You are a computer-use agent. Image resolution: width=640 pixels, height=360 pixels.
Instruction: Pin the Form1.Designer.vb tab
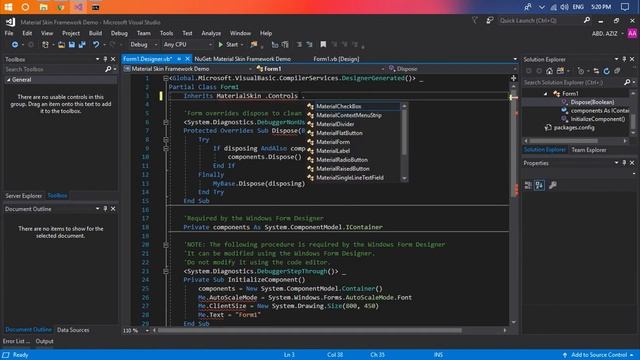179,59
